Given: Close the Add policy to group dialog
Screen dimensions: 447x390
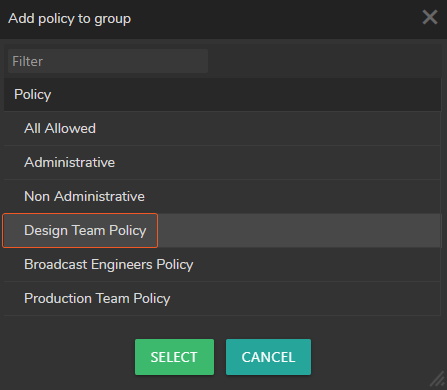Looking at the screenshot, I should (430, 17).
